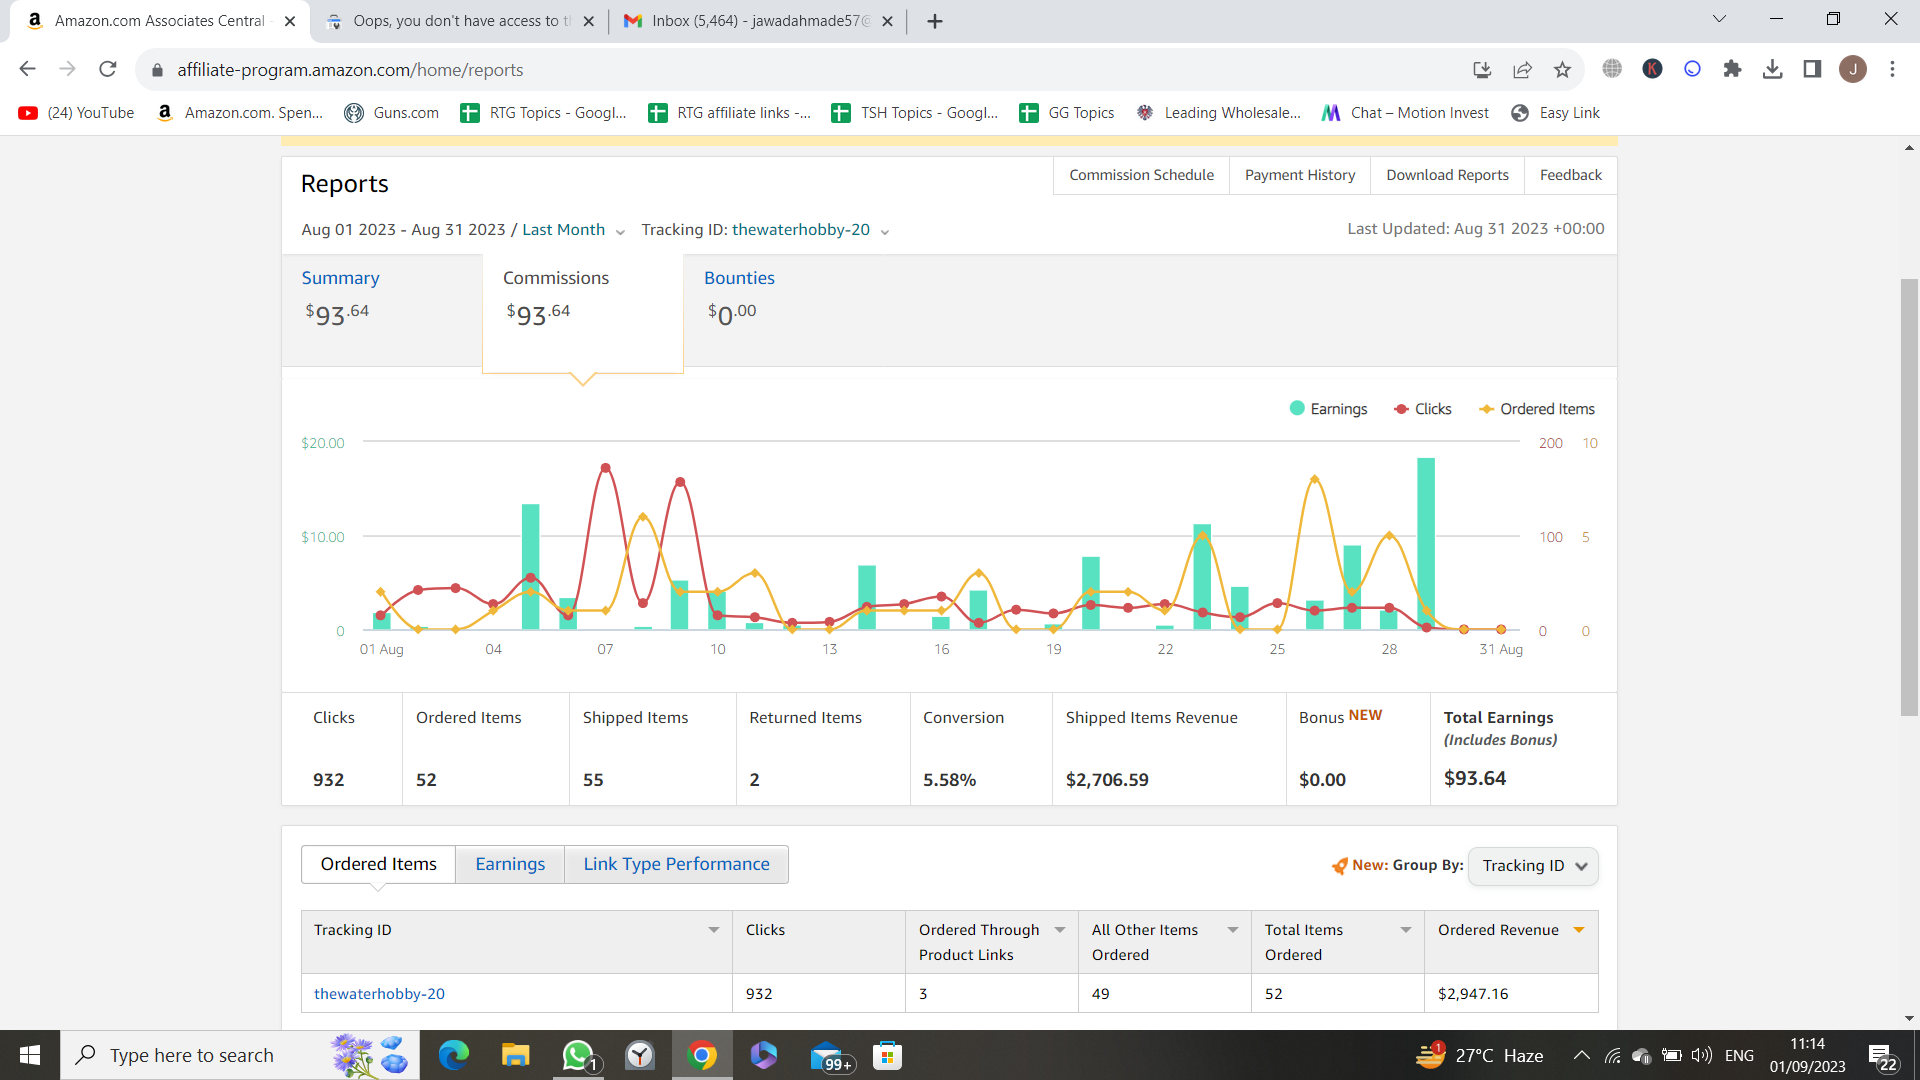Share this page via the share icon

tap(1522, 69)
